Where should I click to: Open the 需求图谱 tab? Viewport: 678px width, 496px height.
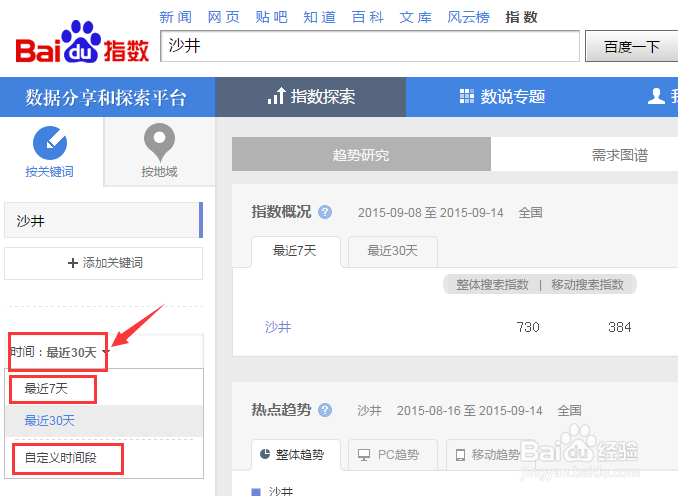[620, 154]
